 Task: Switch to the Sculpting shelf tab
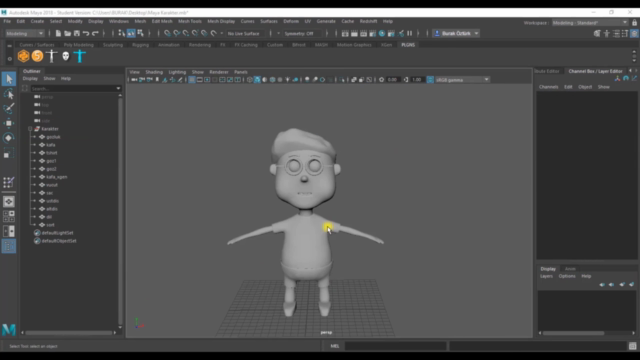(113, 45)
